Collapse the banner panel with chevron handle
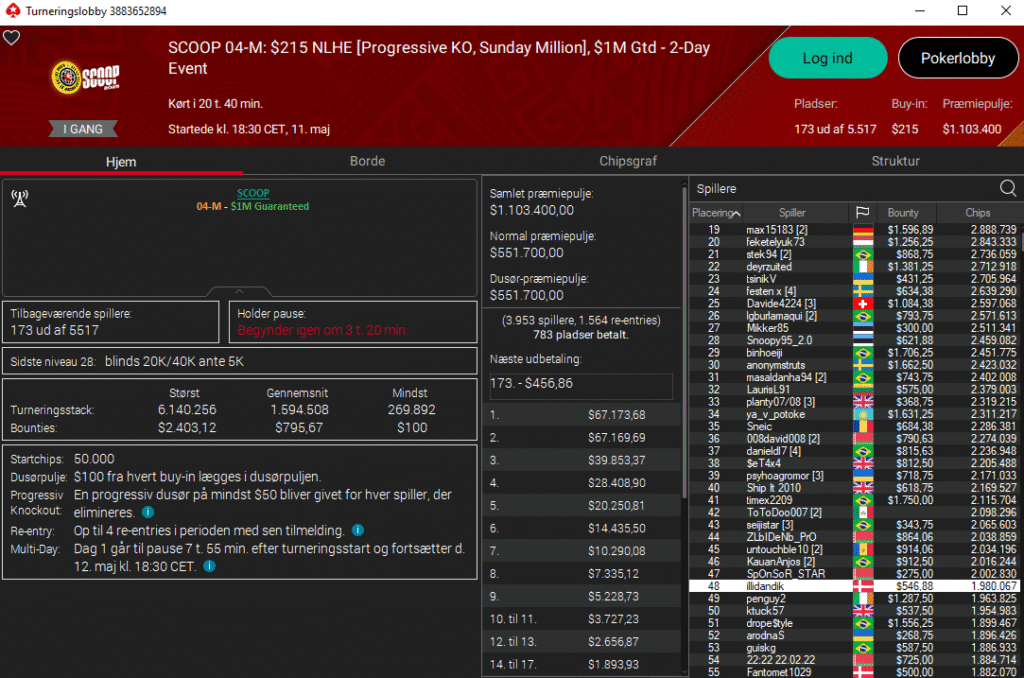 click(x=239, y=291)
